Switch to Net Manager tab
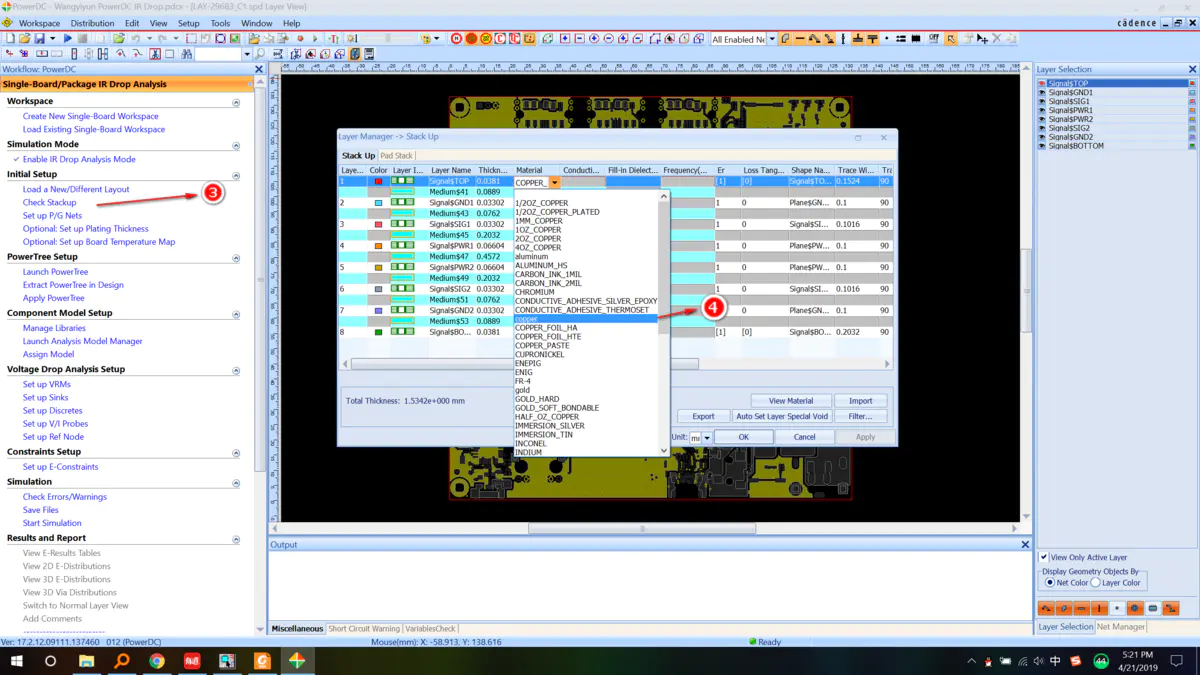This screenshot has width=1200, height=675. point(1120,627)
